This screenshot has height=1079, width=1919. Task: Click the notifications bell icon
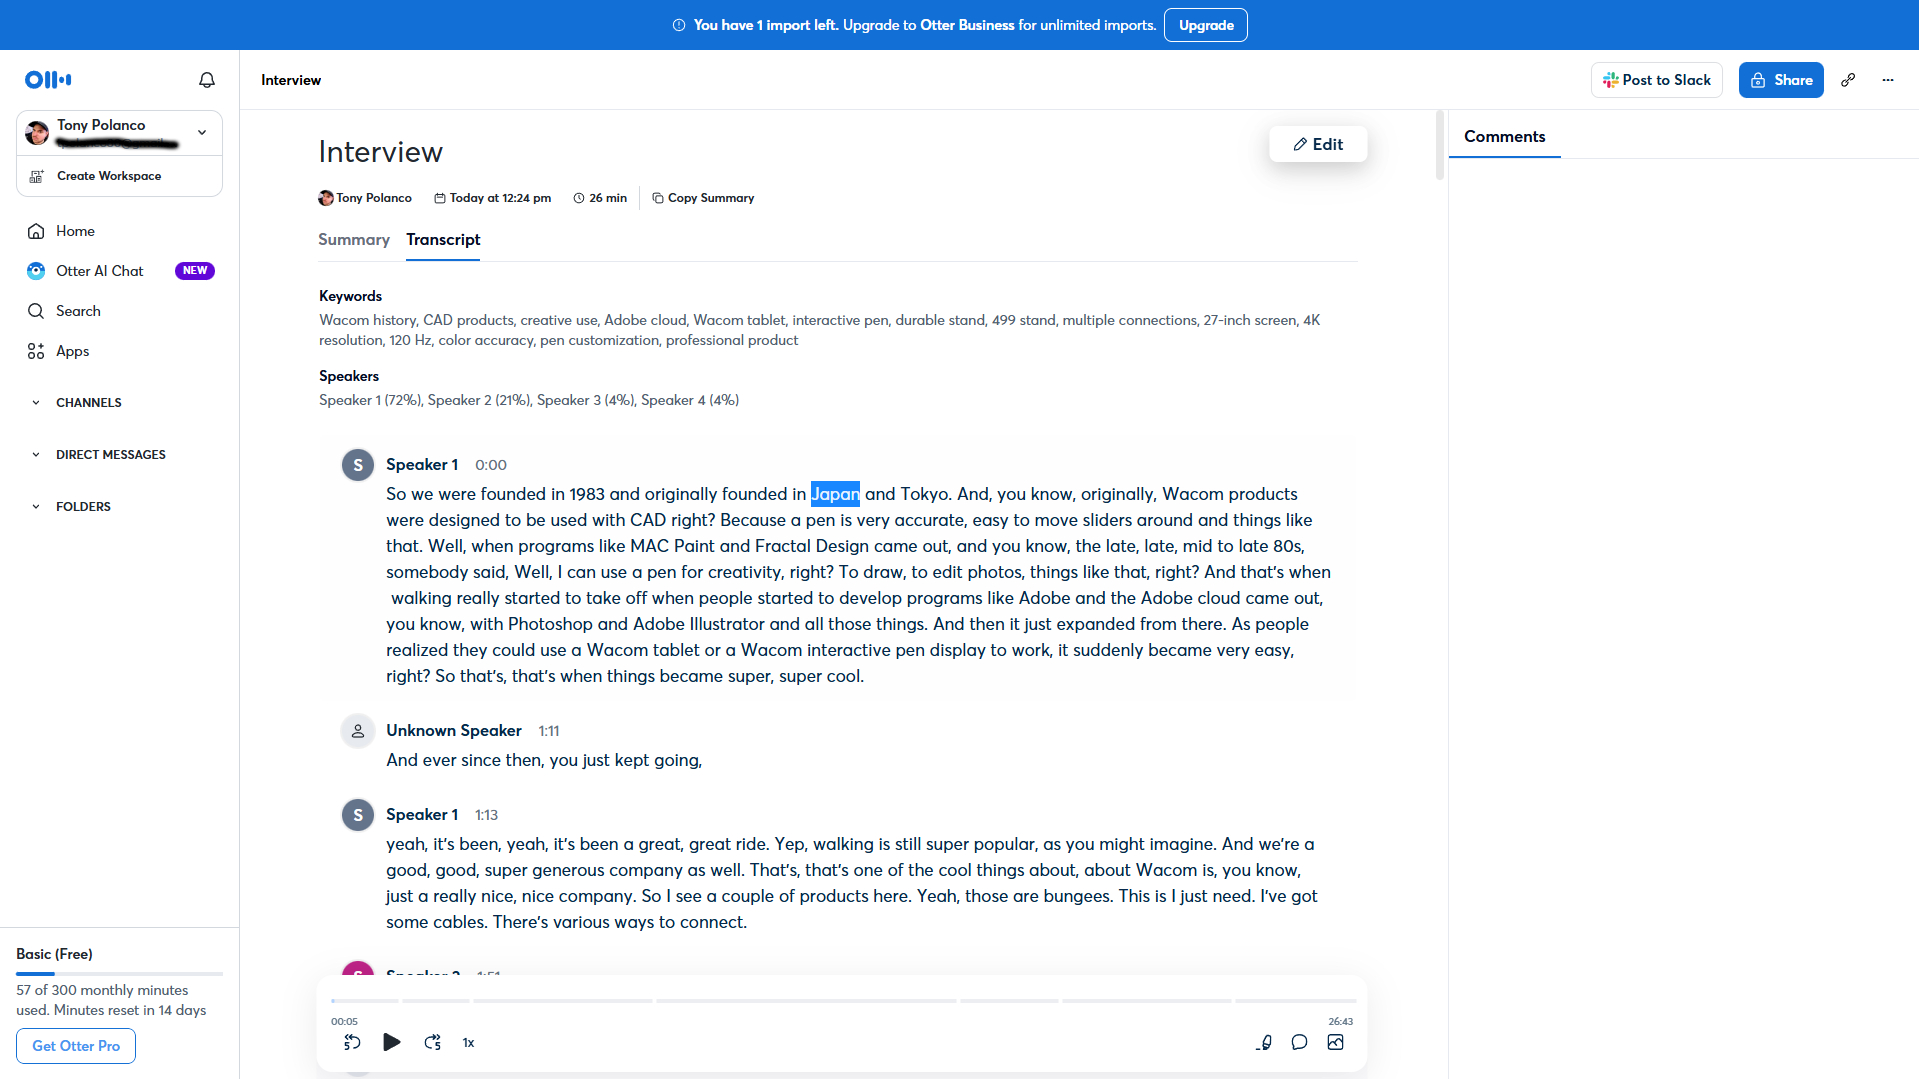coord(207,80)
